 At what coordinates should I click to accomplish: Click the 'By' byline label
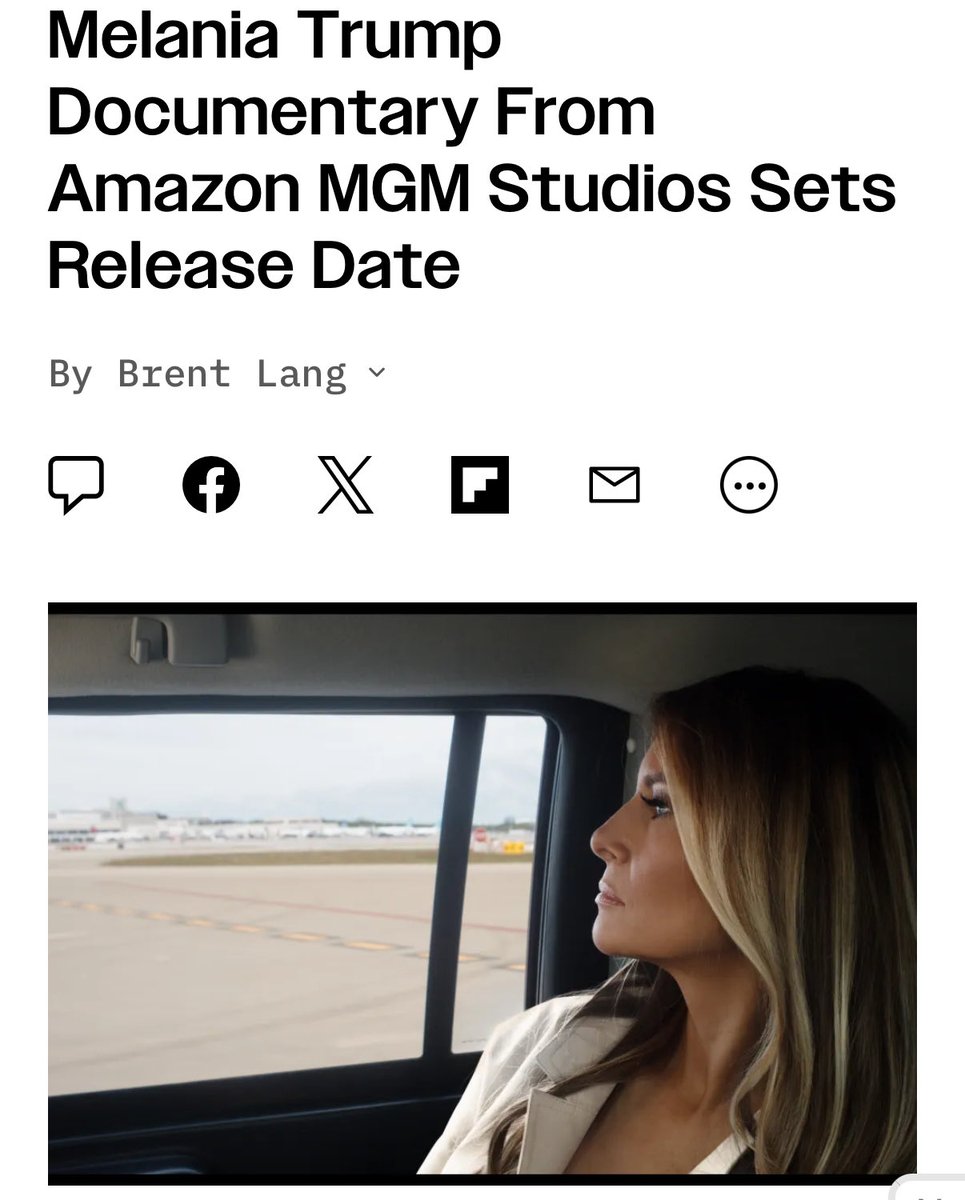[70, 374]
